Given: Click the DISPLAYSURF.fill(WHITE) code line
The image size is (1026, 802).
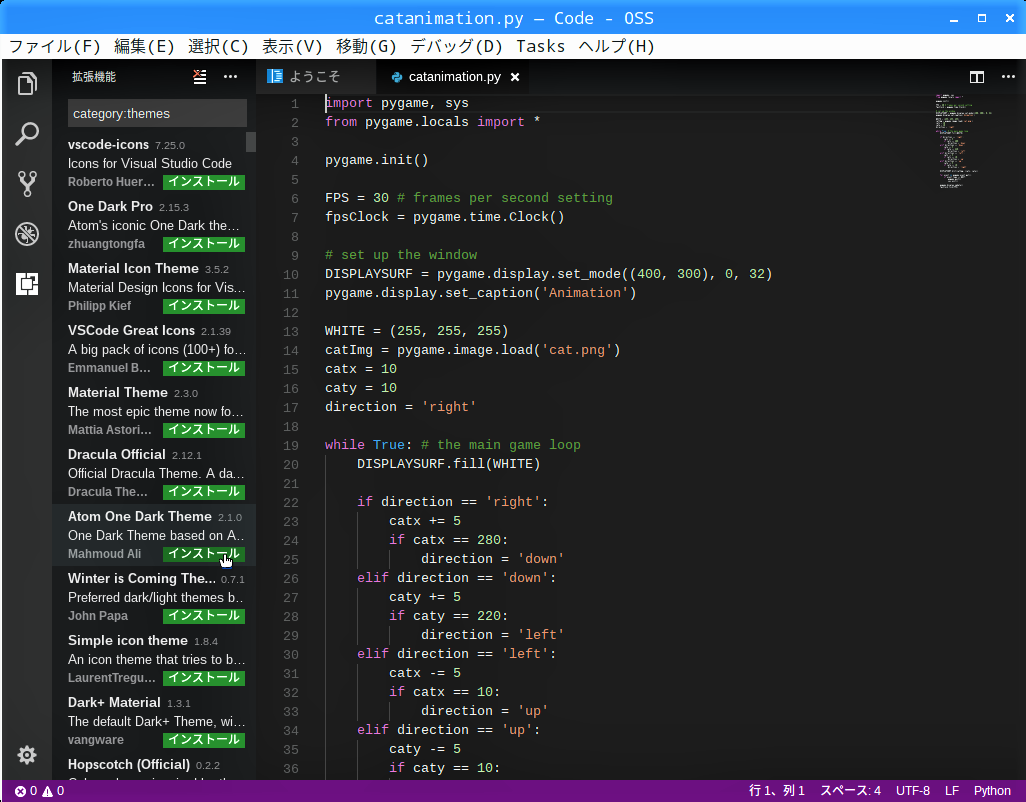Looking at the screenshot, I should [x=449, y=464].
